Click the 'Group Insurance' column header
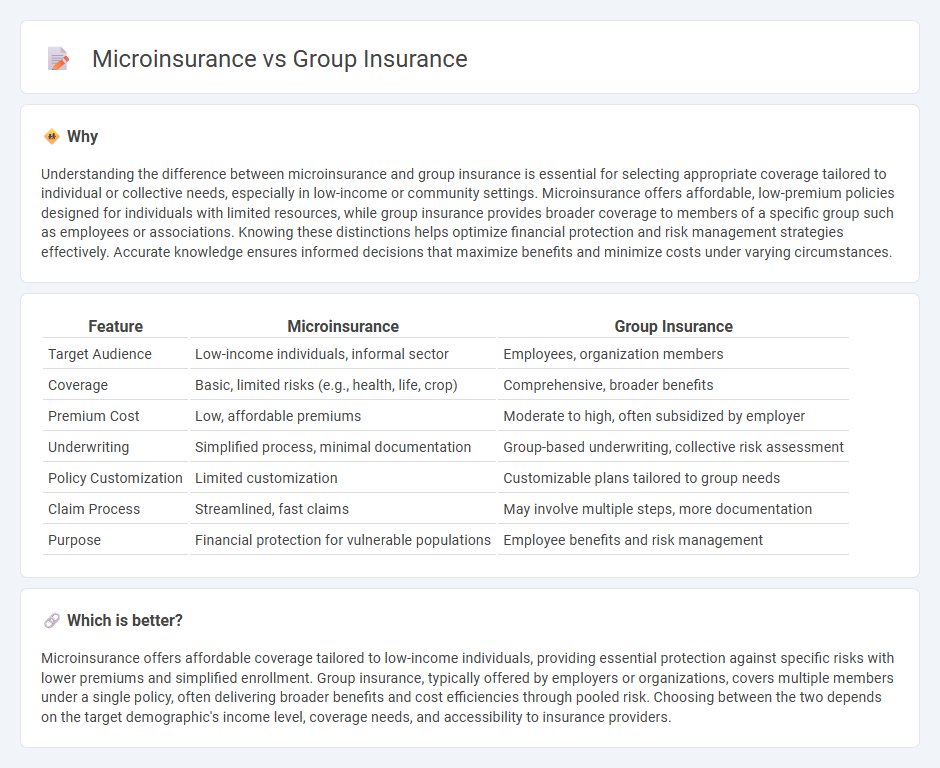Screen dimensions: 940x768 pyautogui.click(x=673, y=326)
